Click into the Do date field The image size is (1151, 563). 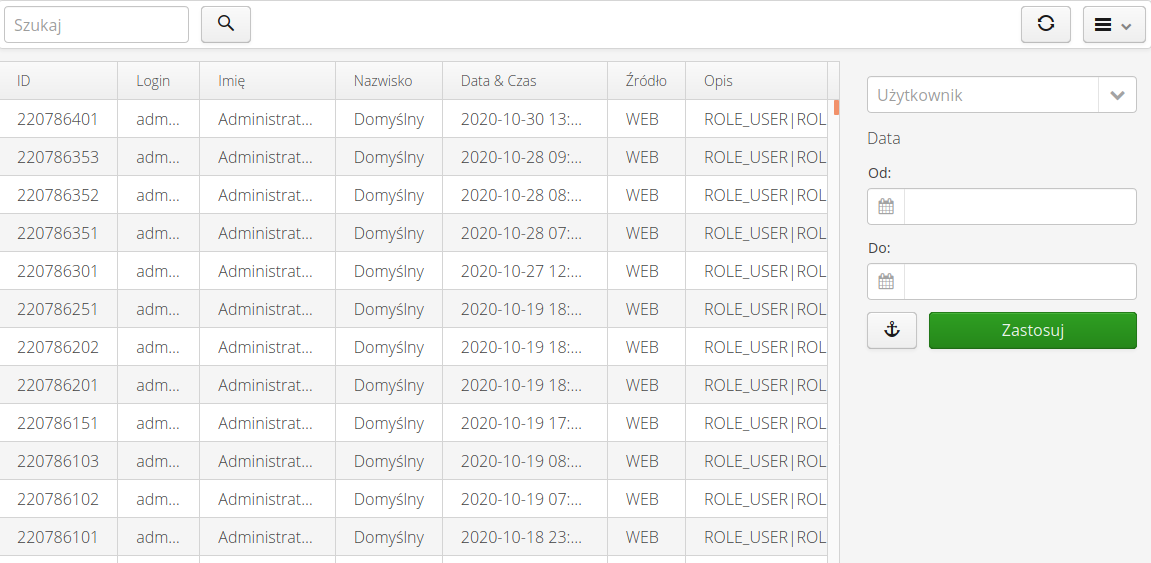pos(1020,282)
